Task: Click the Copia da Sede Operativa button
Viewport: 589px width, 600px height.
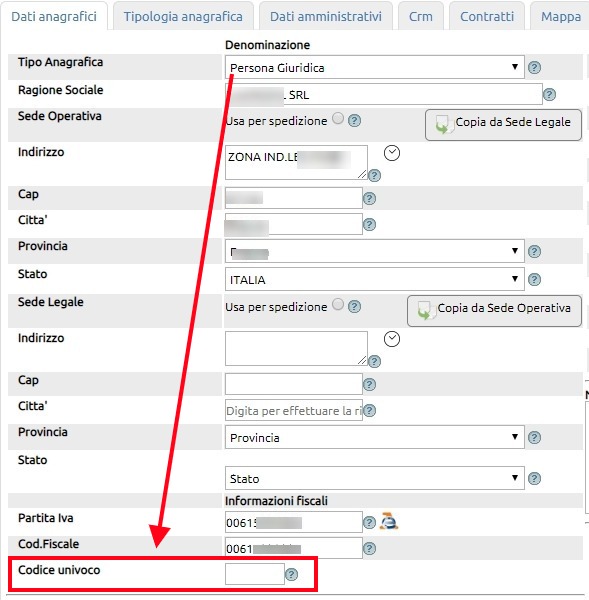Action: tap(494, 311)
